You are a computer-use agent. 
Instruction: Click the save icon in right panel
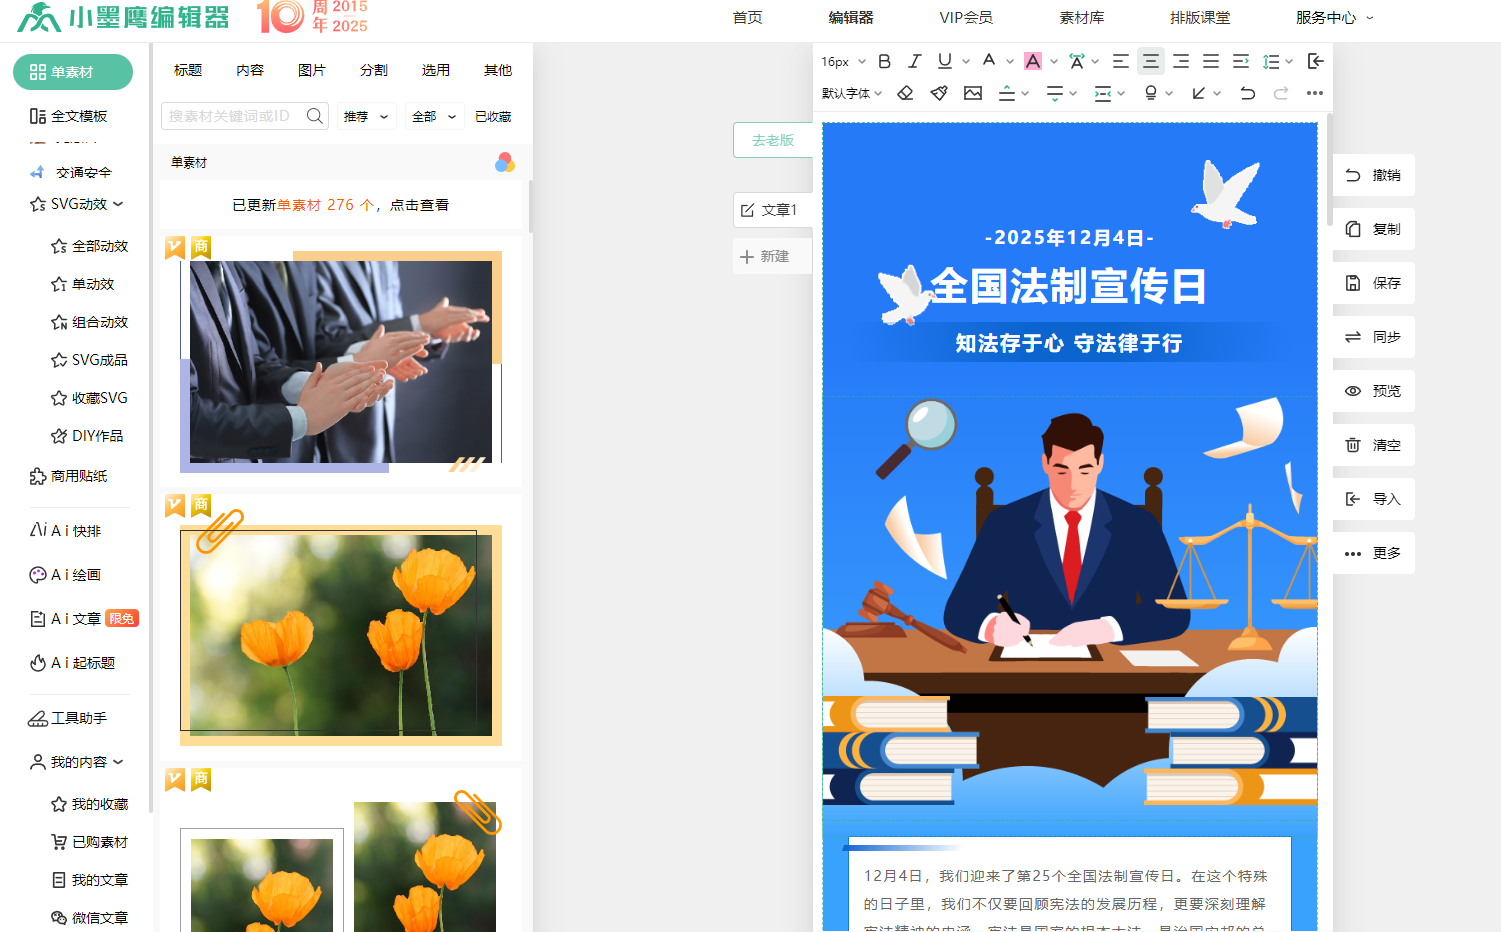point(1353,283)
